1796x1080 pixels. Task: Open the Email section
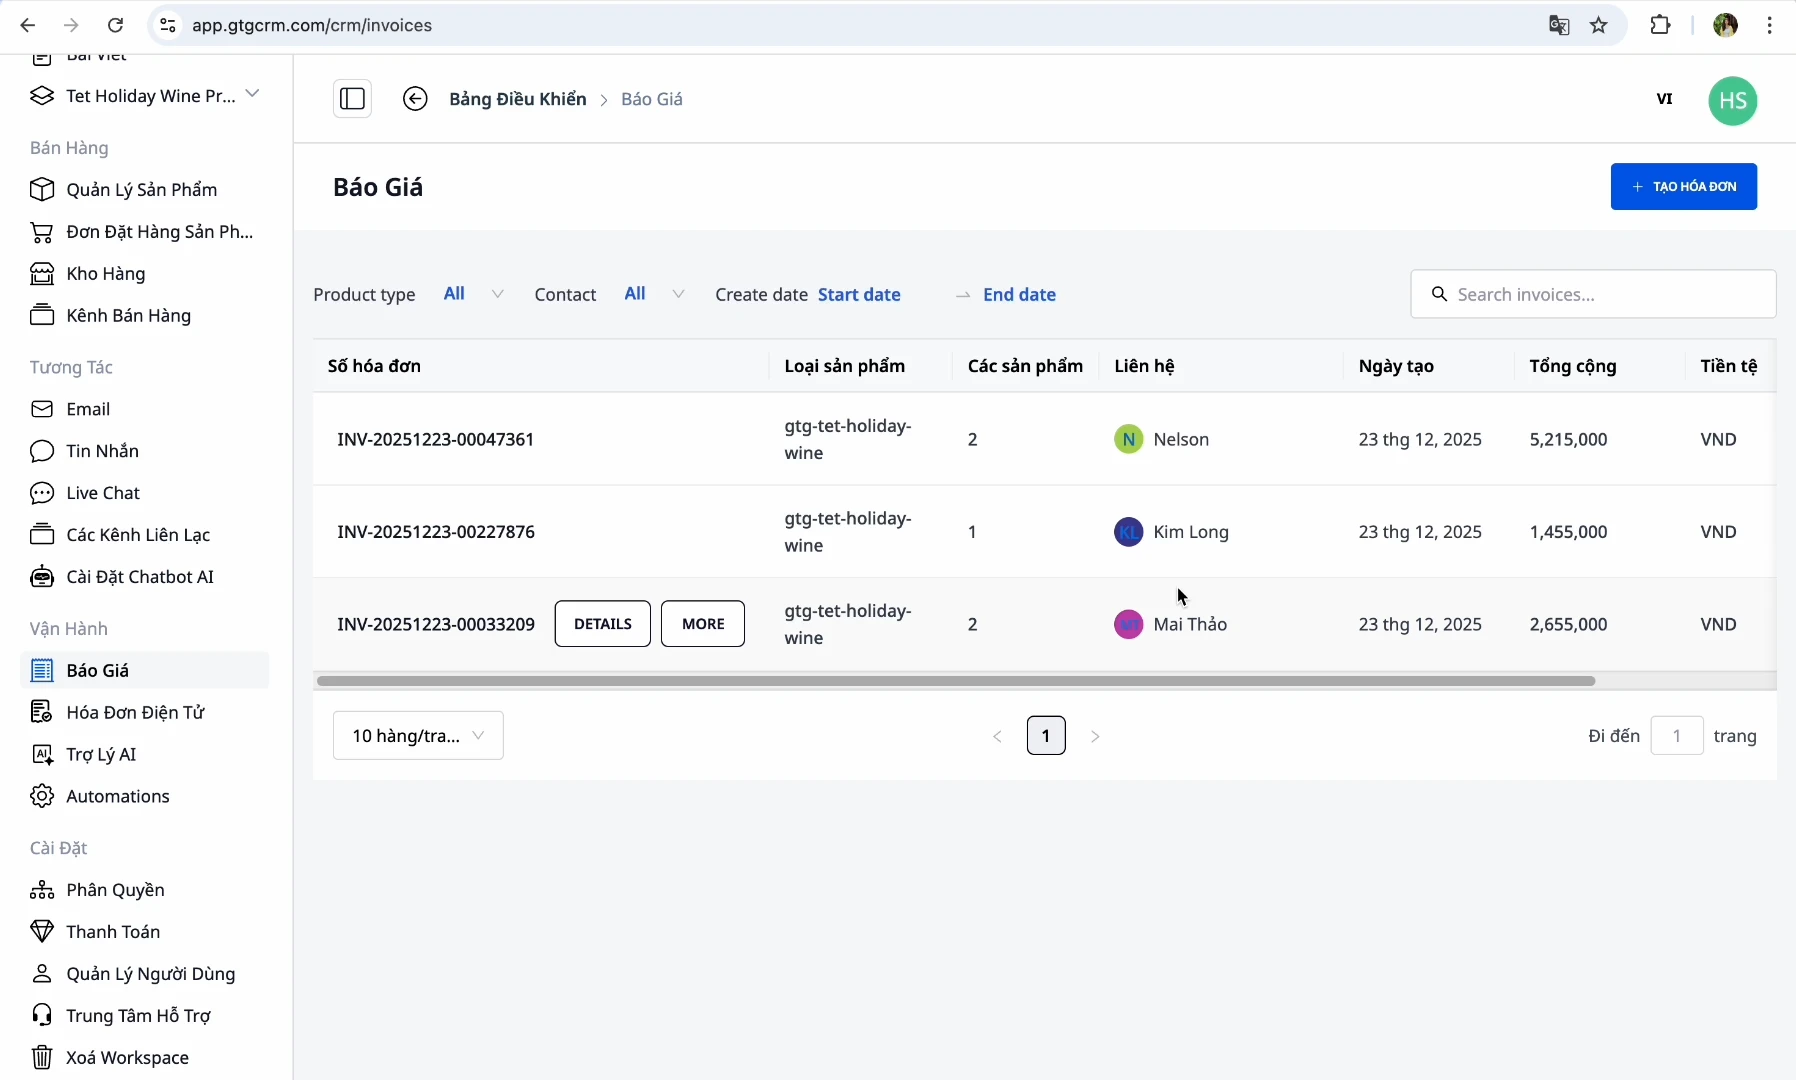[x=88, y=409]
